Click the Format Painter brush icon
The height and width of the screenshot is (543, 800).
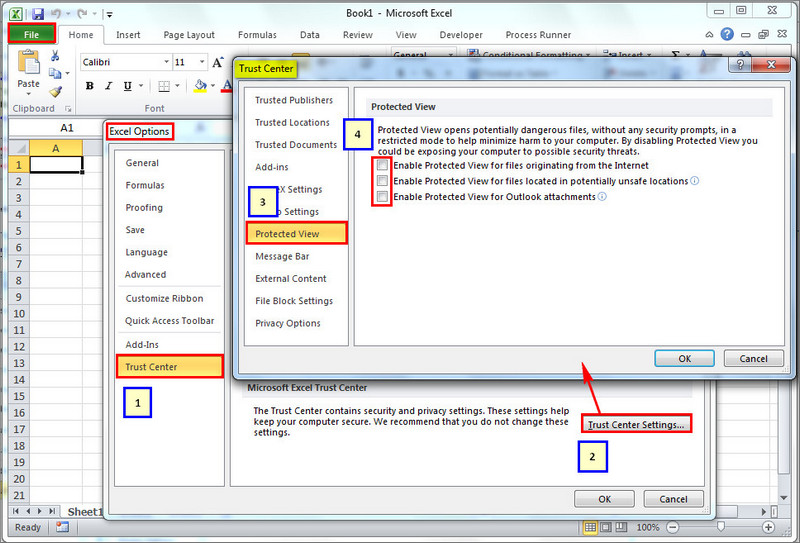pos(56,91)
